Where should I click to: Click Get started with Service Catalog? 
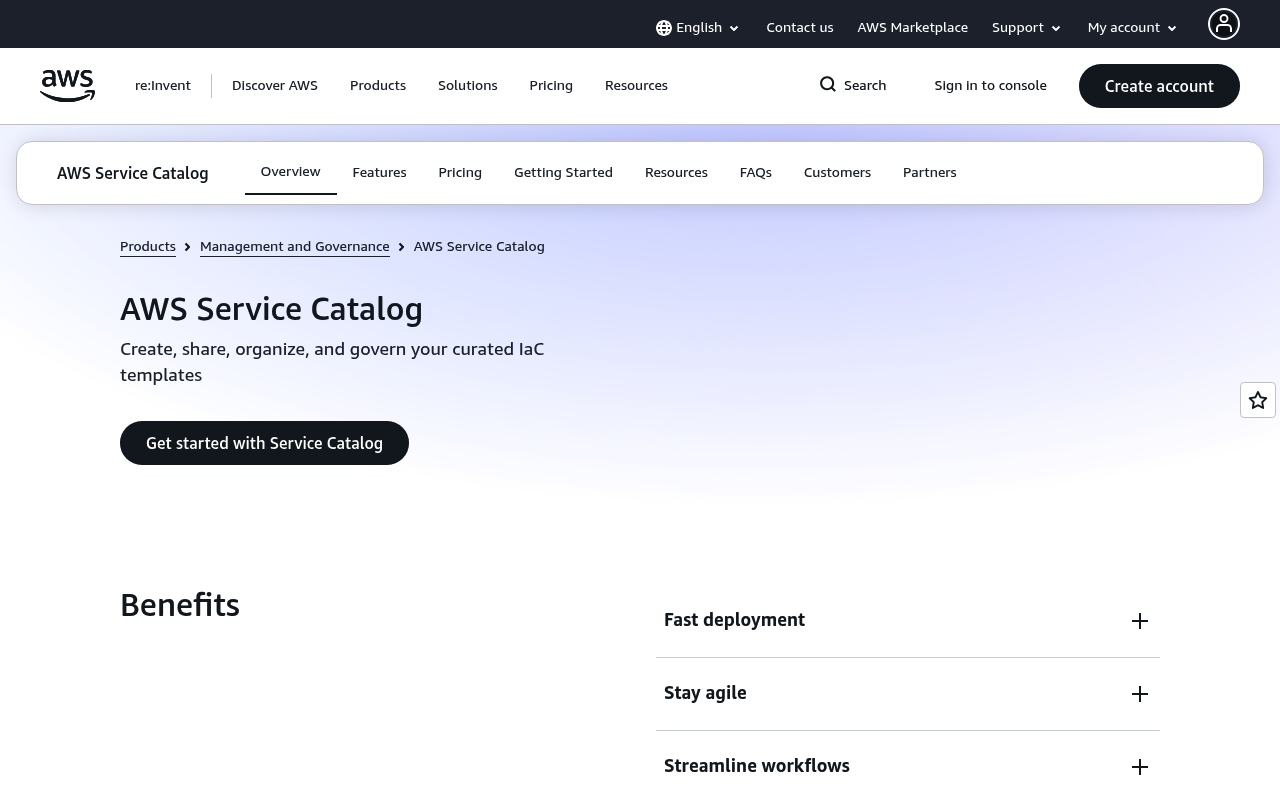tap(264, 443)
